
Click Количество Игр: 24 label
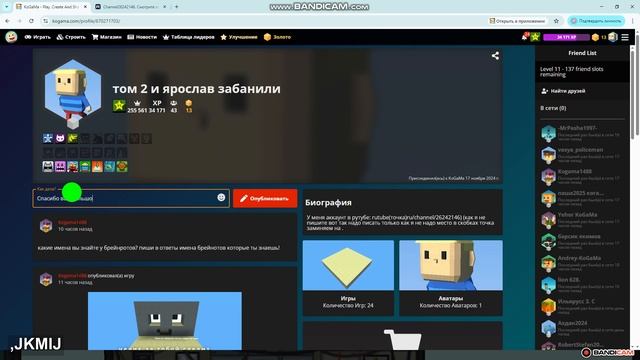pyautogui.click(x=348, y=305)
